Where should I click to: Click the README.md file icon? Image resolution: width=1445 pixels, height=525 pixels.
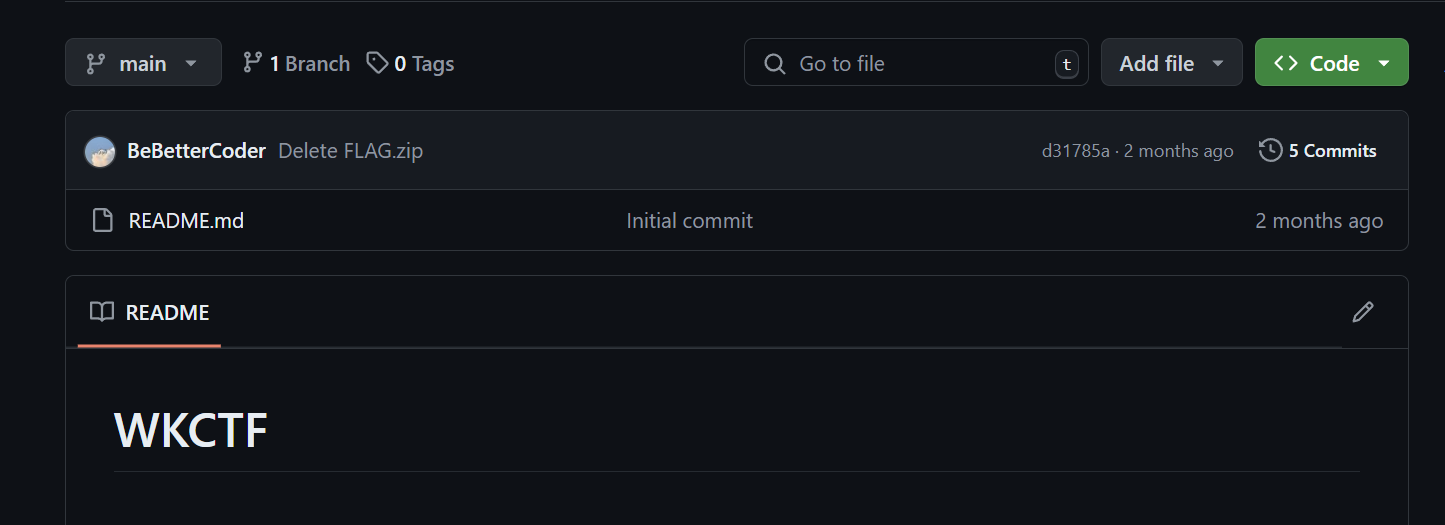[x=102, y=220]
